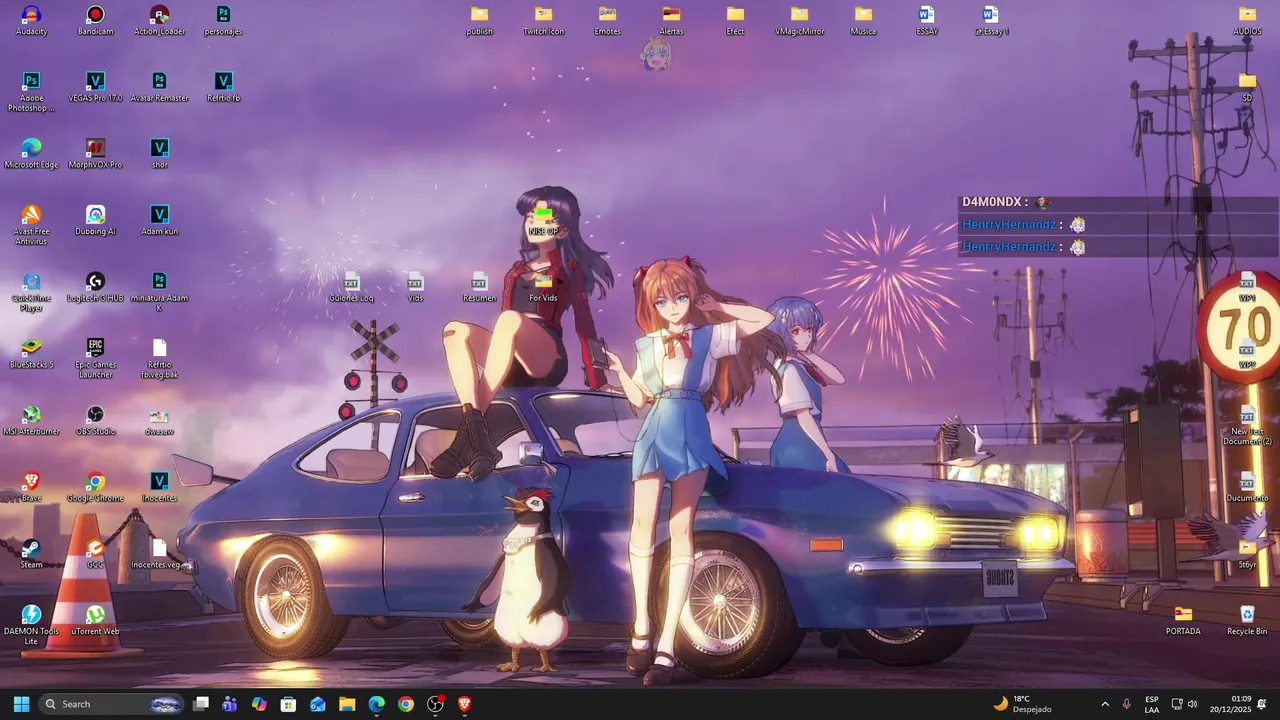
Task: Select the Action_Loader desktop icon
Action: click(x=159, y=21)
